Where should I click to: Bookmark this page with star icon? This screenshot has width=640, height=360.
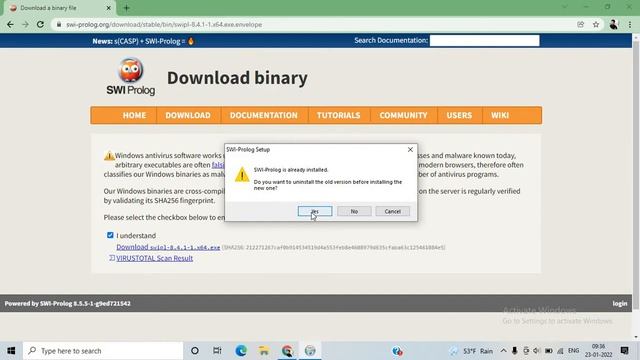pos(596,24)
